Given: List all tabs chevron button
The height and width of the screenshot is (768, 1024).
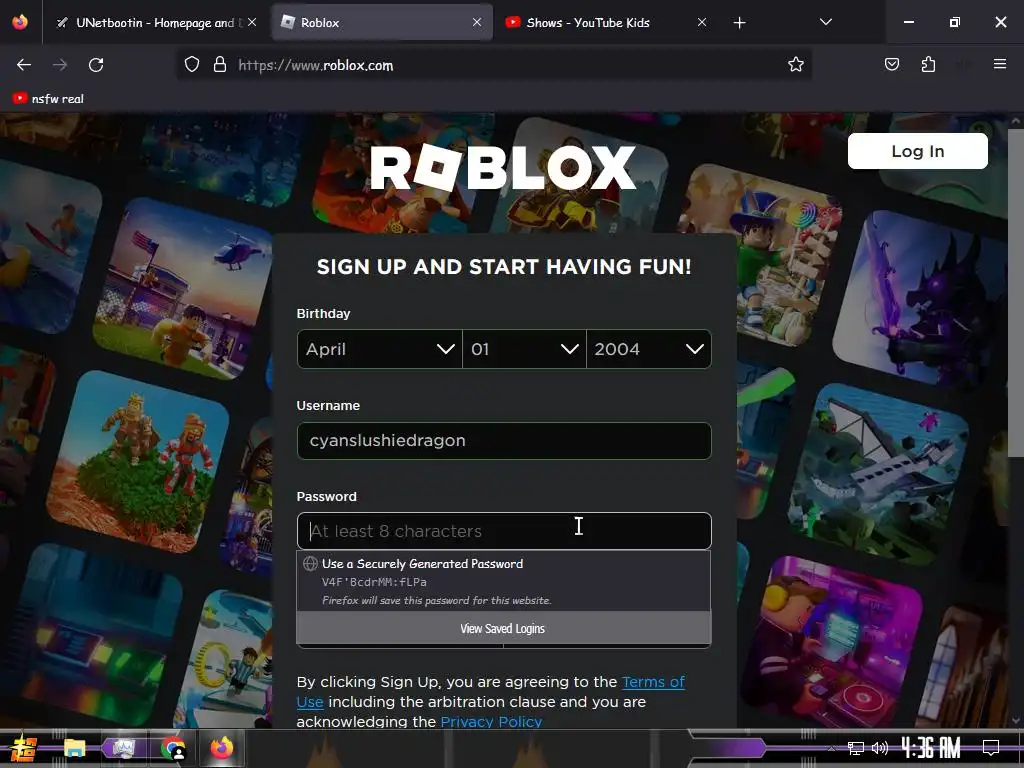Looking at the screenshot, I should [825, 22].
